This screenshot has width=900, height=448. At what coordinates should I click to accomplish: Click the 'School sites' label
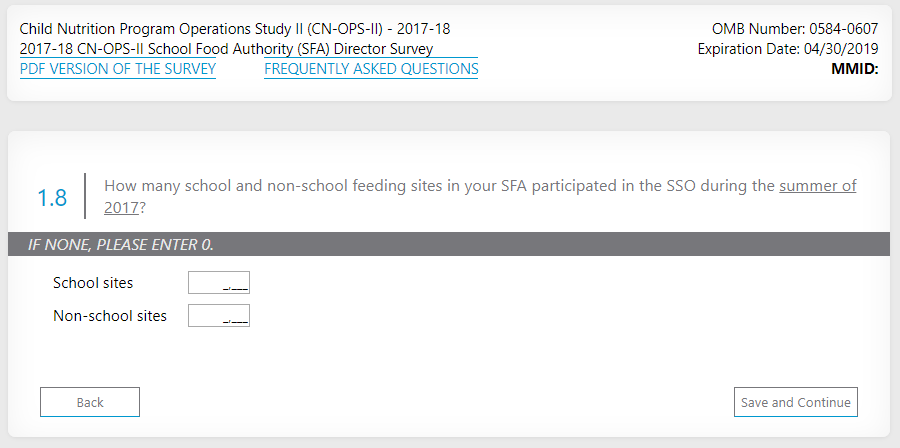pos(93,283)
